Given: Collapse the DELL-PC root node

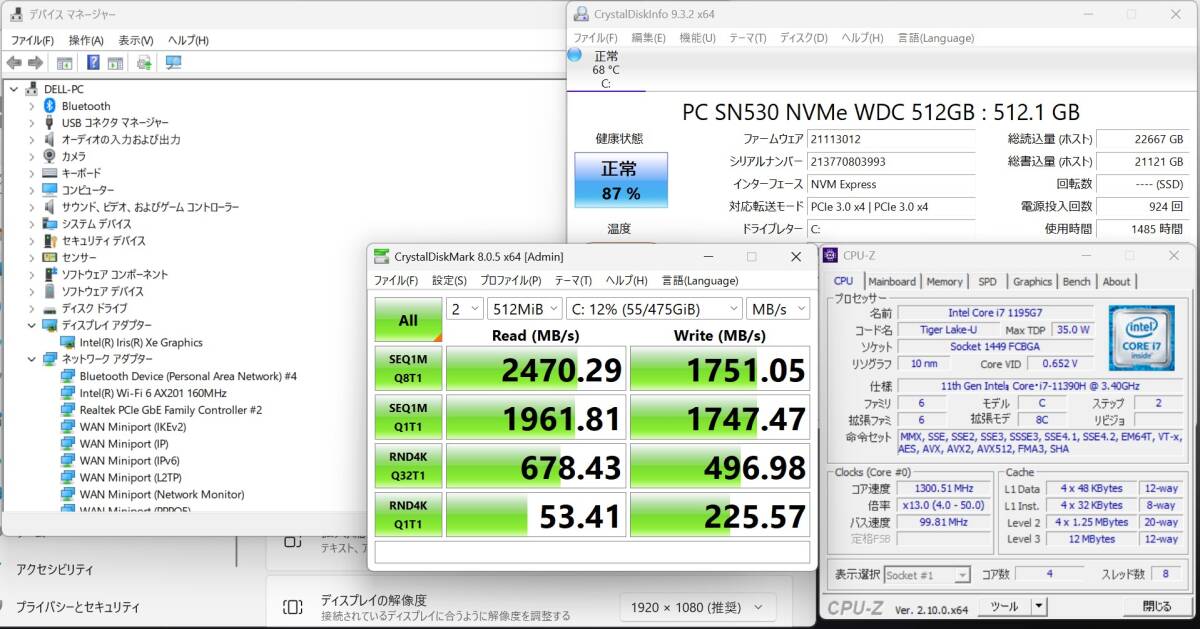Looking at the screenshot, I should click(14, 89).
